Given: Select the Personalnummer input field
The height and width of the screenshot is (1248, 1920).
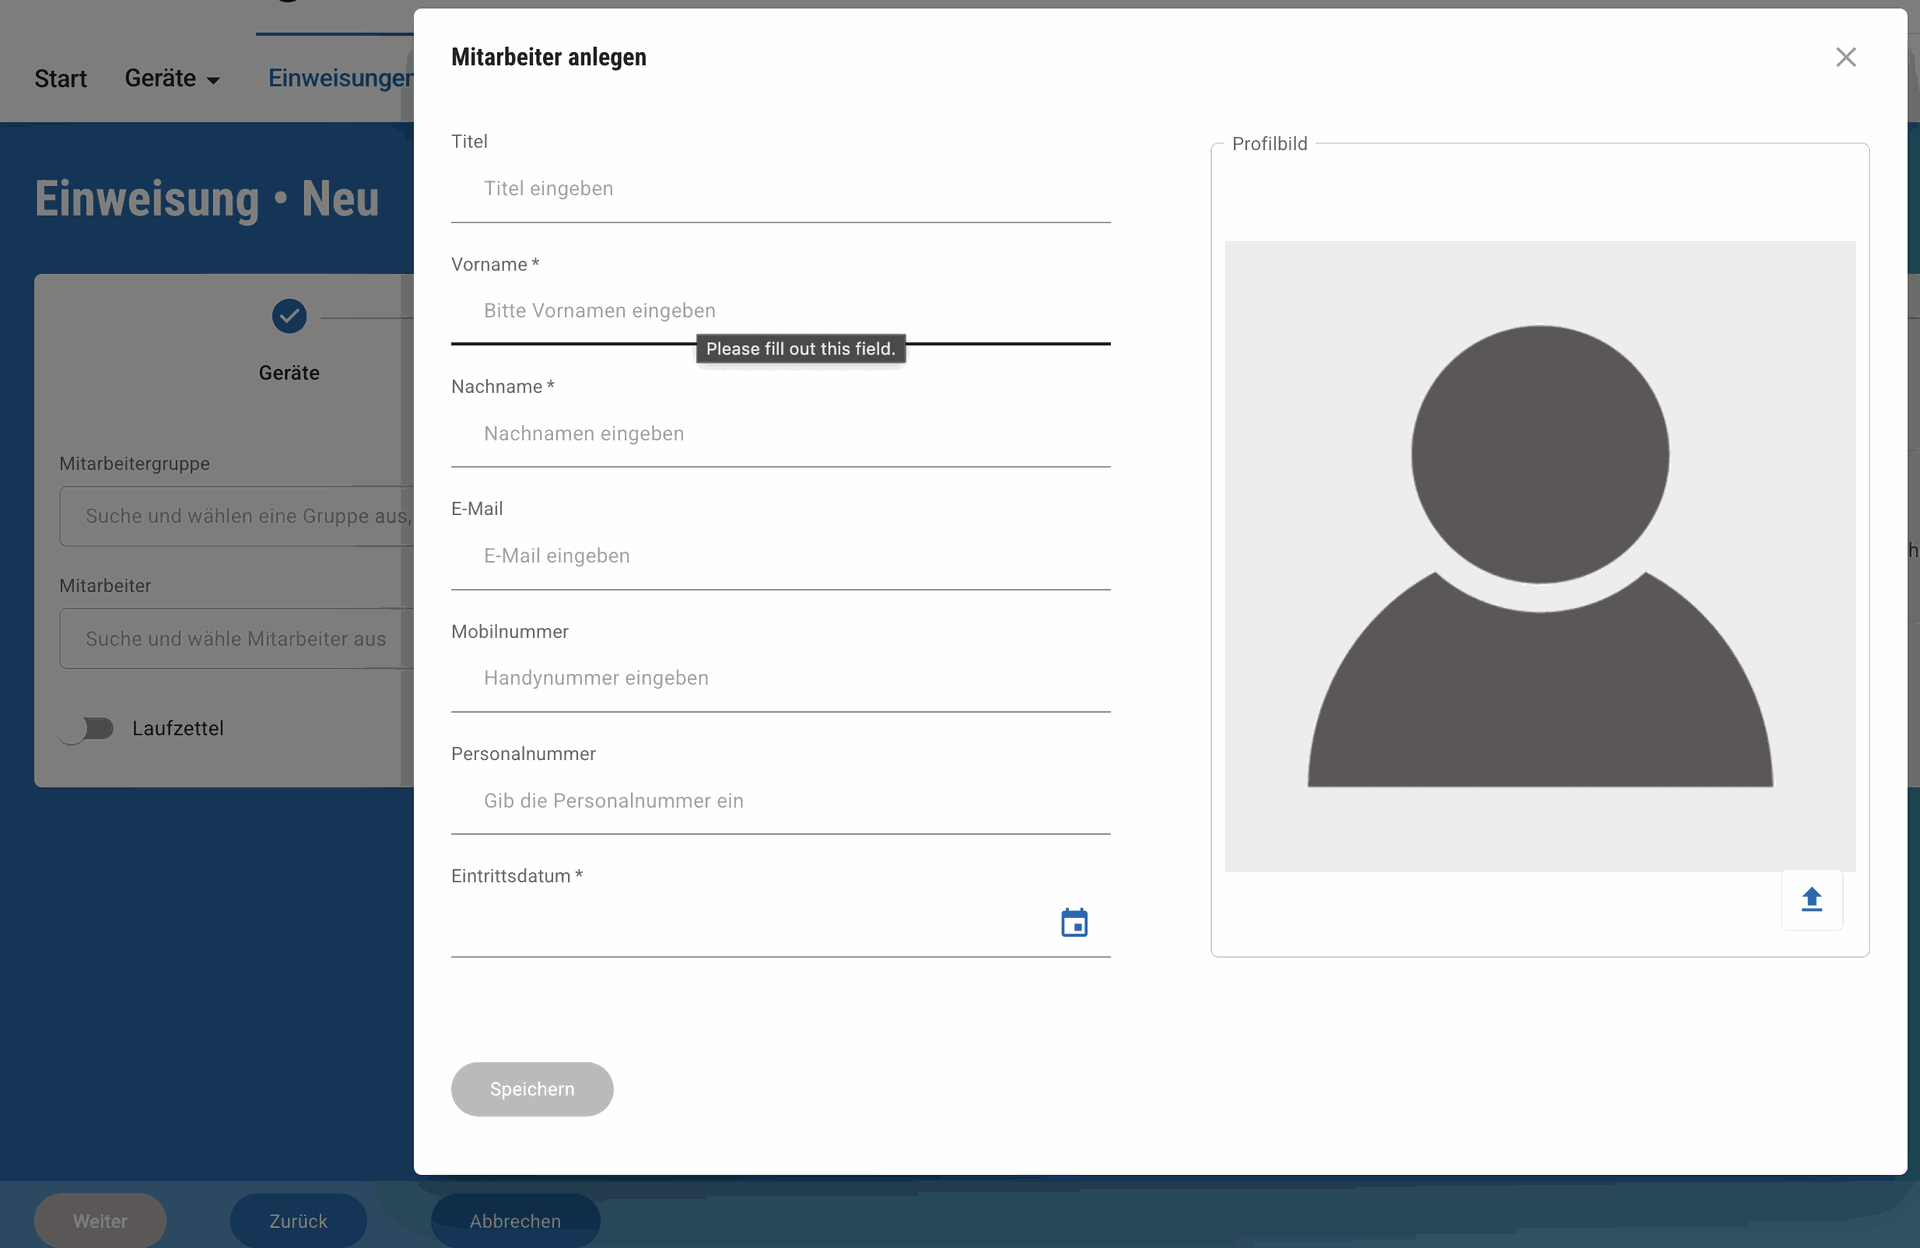Looking at the screenshot, I should tap(780, 801).
